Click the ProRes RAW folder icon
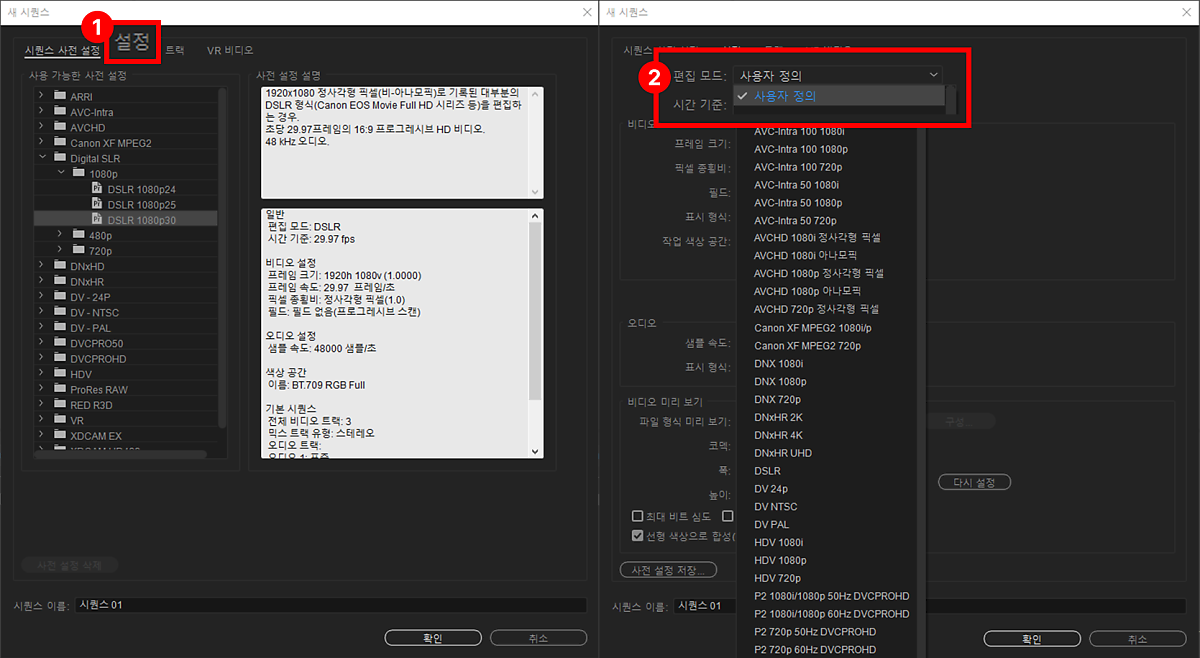1200x658 pixels. (x=58, y=390)
